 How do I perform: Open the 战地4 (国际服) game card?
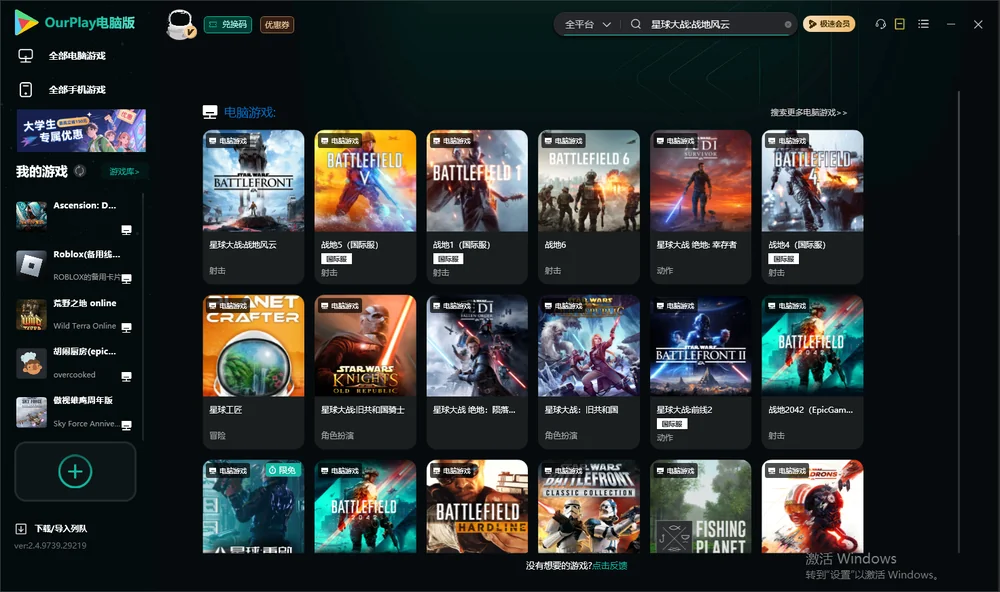(812, 207)
